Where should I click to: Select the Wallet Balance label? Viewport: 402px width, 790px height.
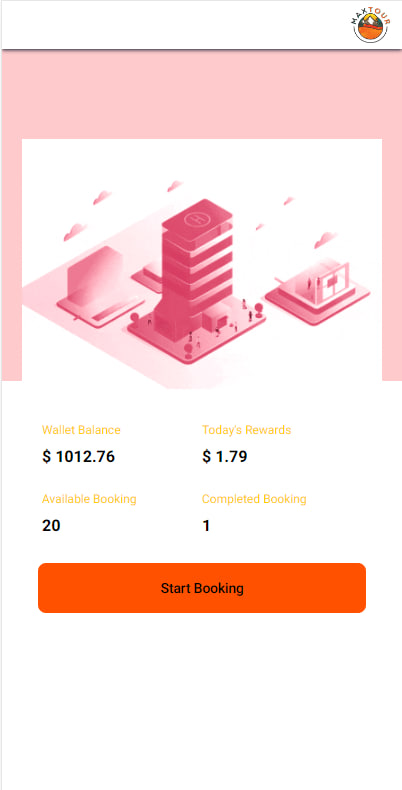pyautogui.click(x=81, y=430)
